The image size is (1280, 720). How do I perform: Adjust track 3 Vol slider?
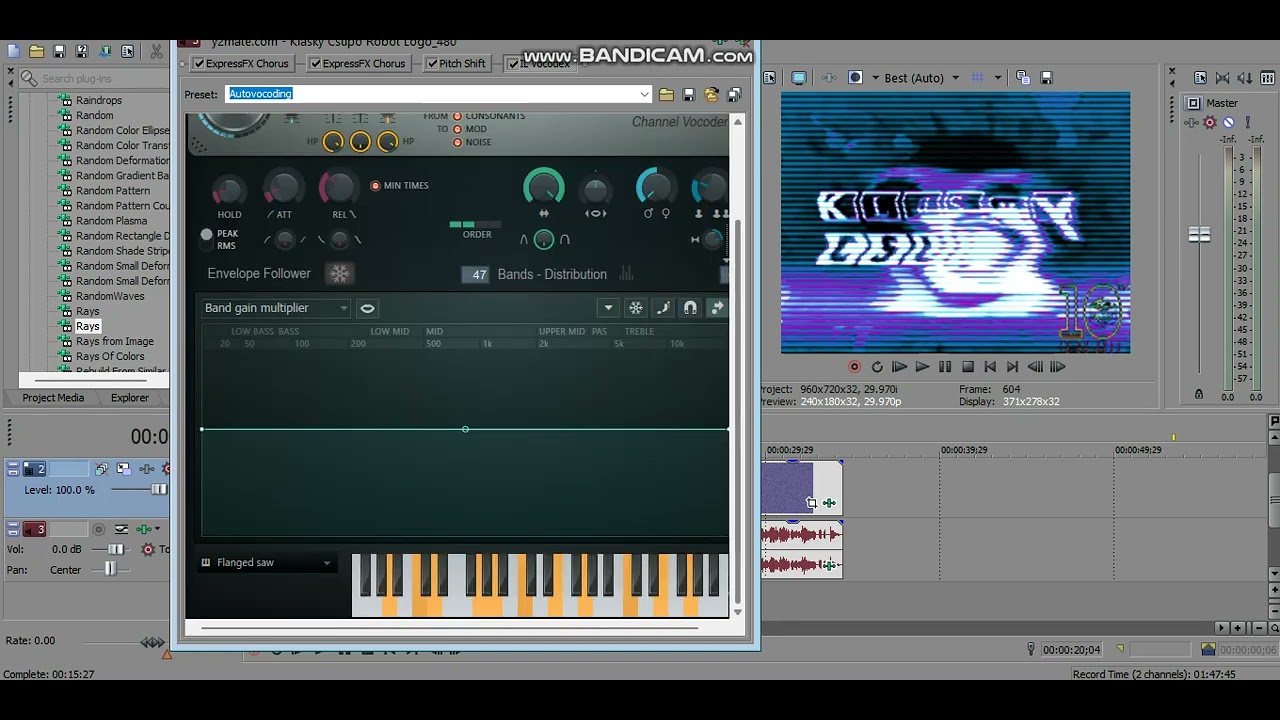[x=116, y=549]
